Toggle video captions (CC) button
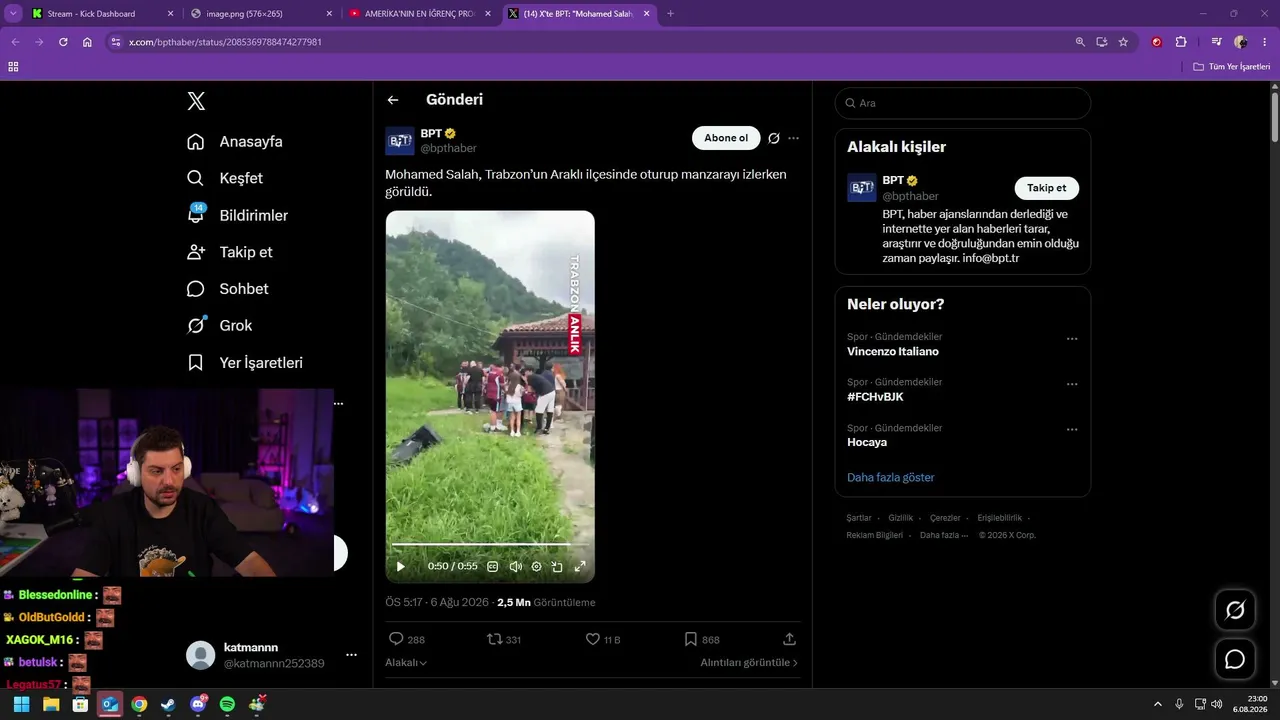This screenshot has height=720, width=1280. coord(492,566)
